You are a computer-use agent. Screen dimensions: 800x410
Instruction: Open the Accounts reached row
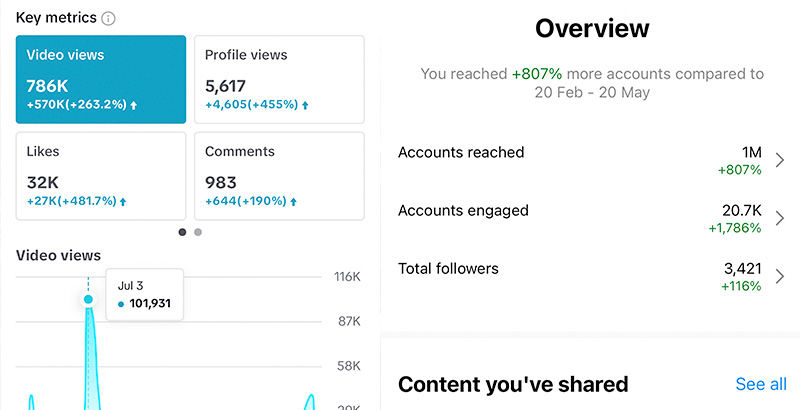pos(591,160)
